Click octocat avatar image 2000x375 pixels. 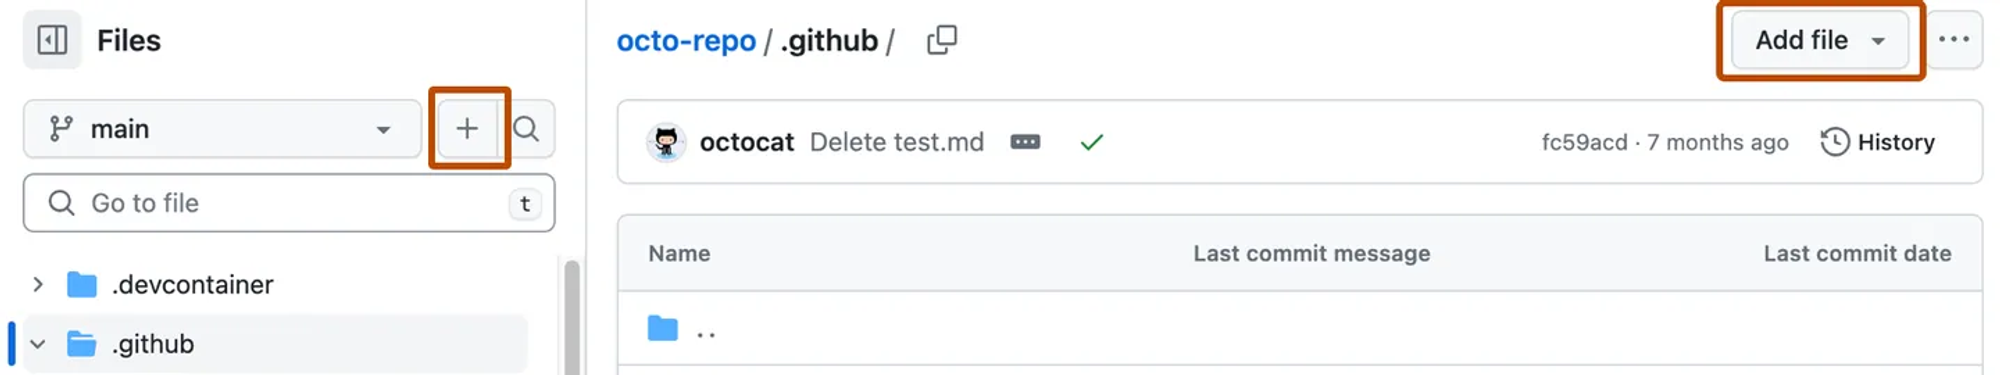point(666,142)
